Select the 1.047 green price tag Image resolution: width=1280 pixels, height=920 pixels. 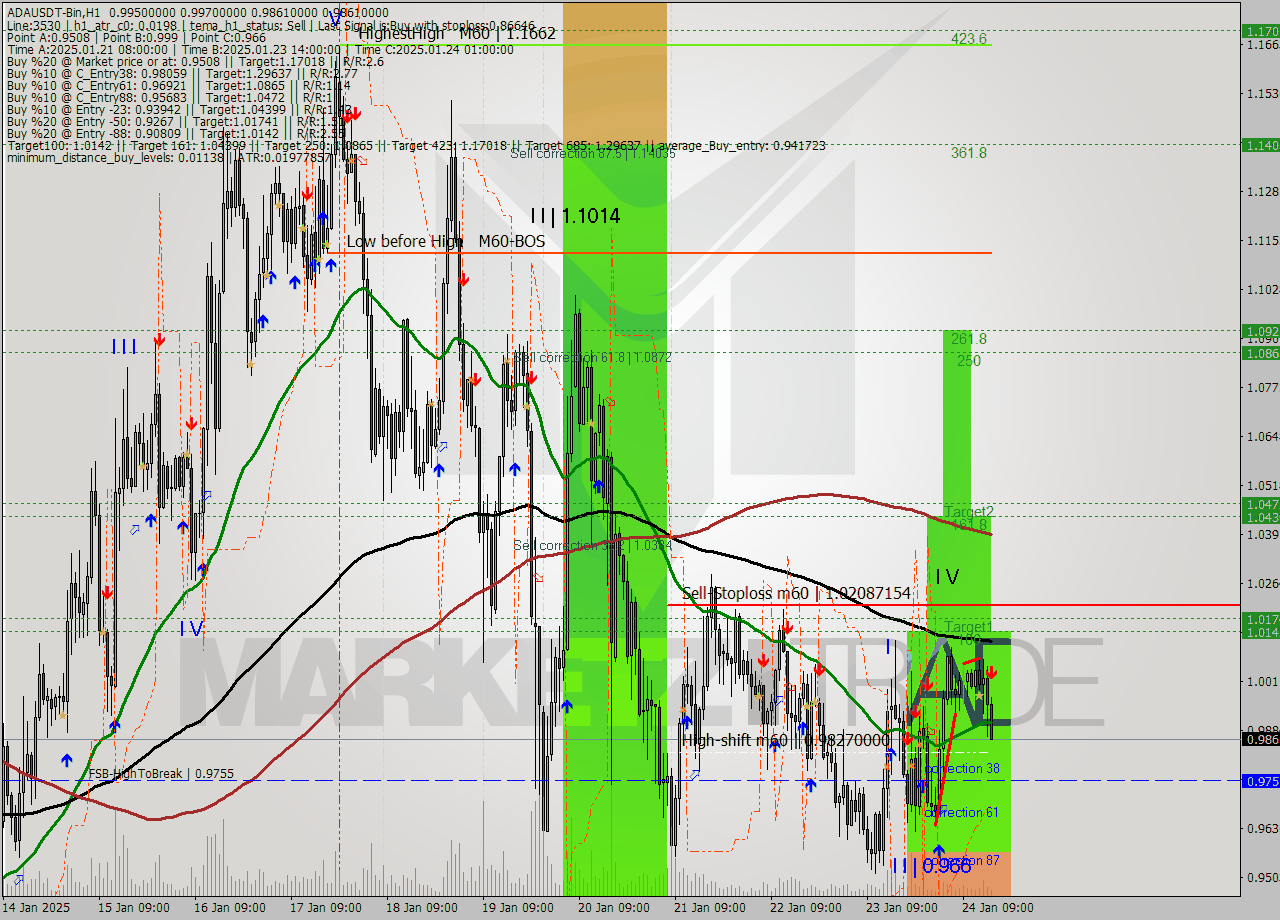pos(1260,504)
